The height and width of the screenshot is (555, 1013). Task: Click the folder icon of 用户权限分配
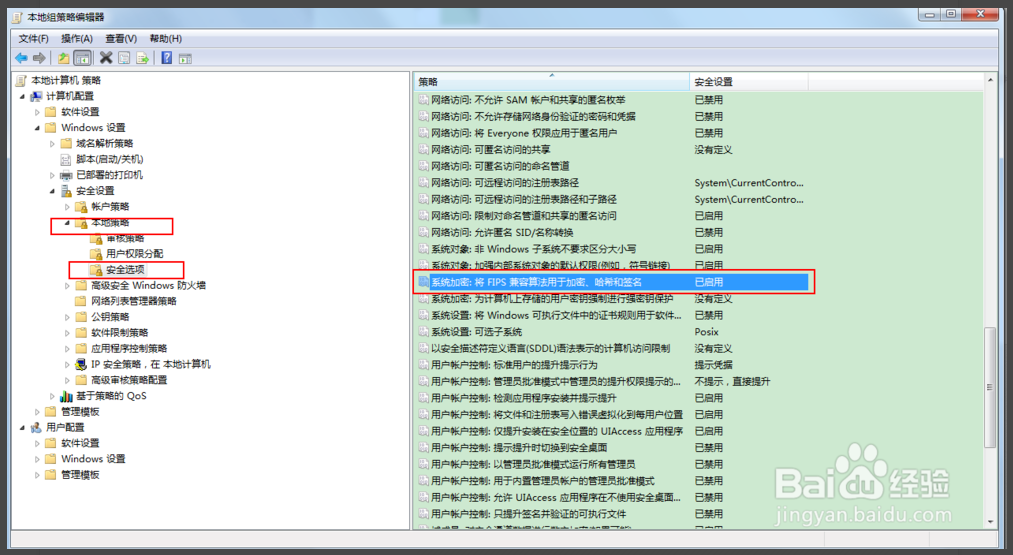96,254
